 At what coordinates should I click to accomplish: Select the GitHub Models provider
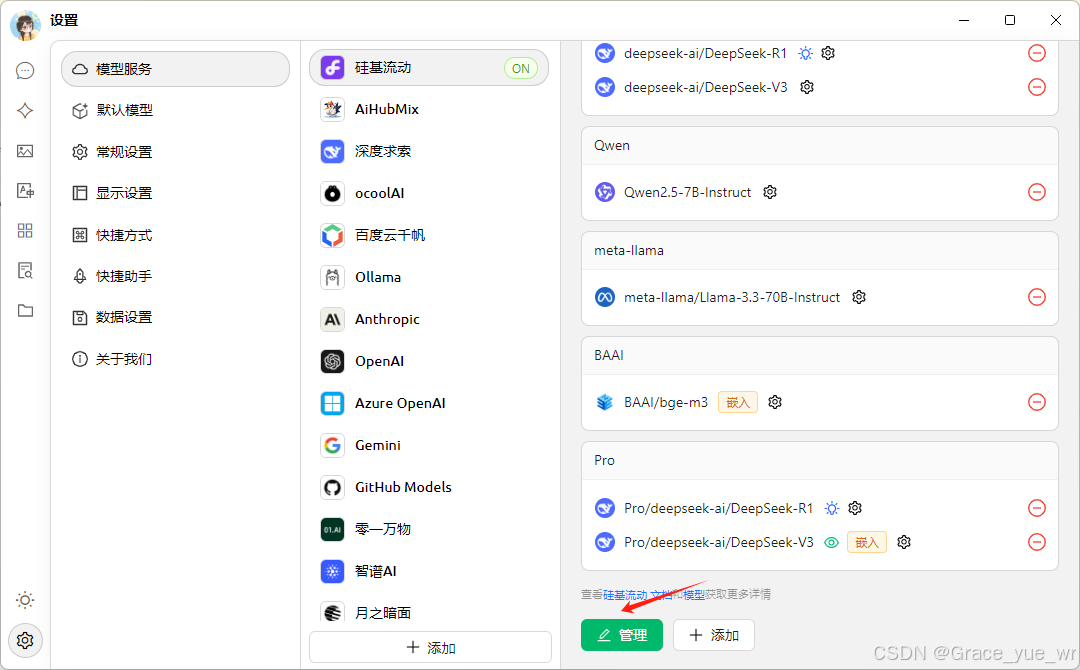(x=429, y=488)
